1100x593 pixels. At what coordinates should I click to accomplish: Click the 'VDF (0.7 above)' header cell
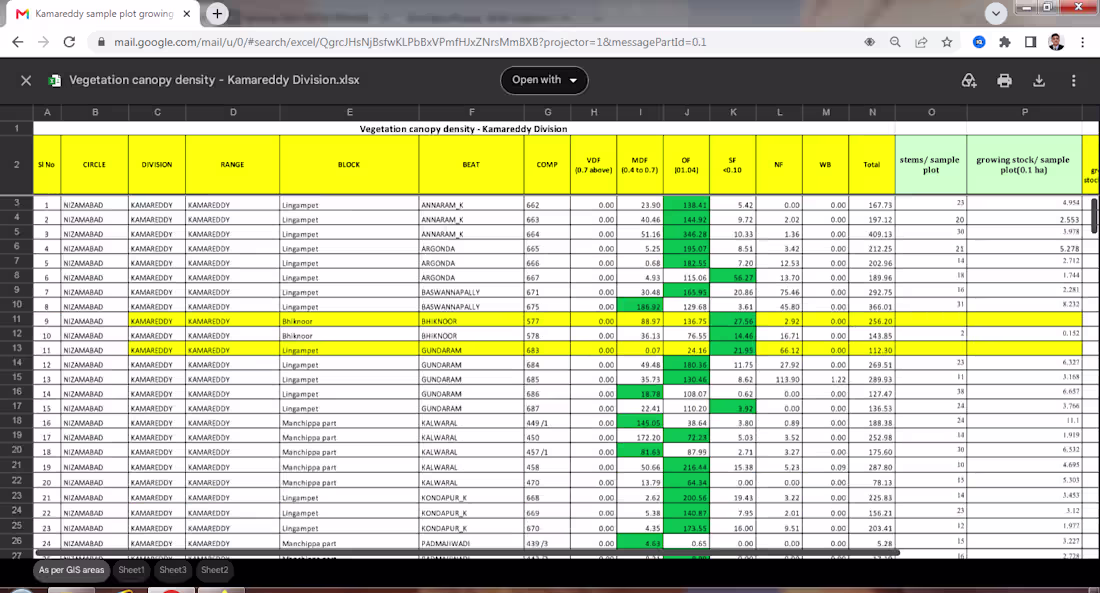593,164
